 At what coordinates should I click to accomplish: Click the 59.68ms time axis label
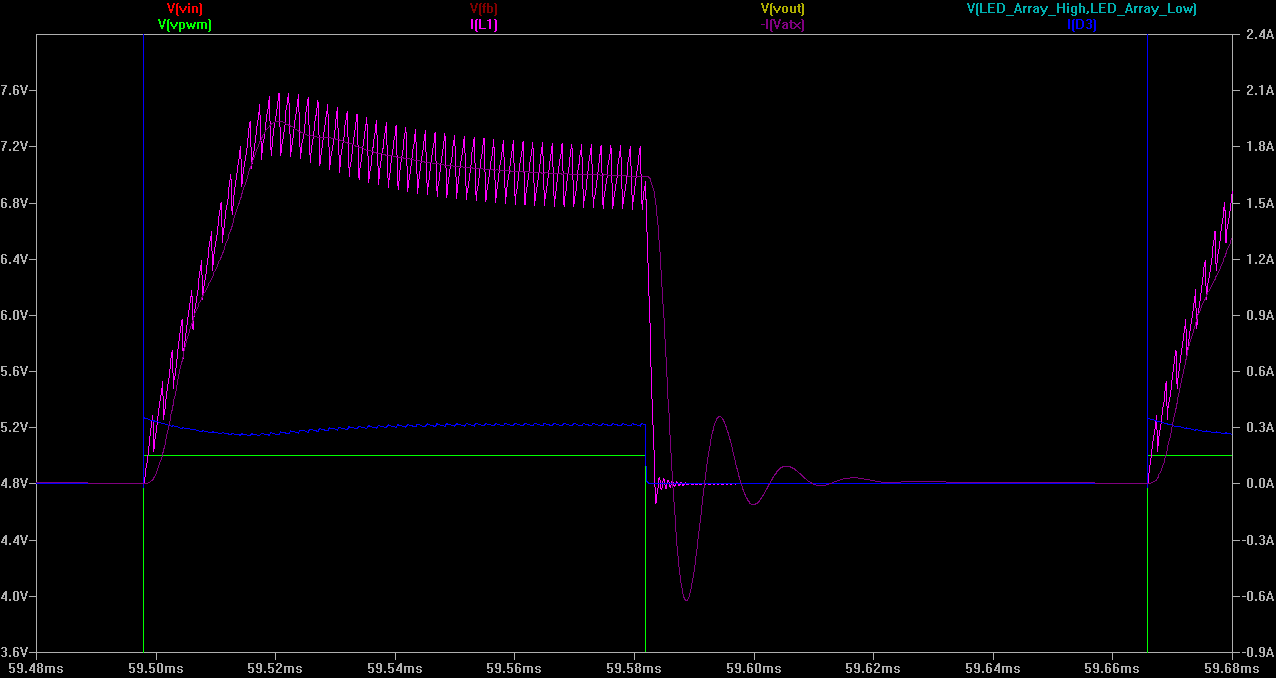1231,668
